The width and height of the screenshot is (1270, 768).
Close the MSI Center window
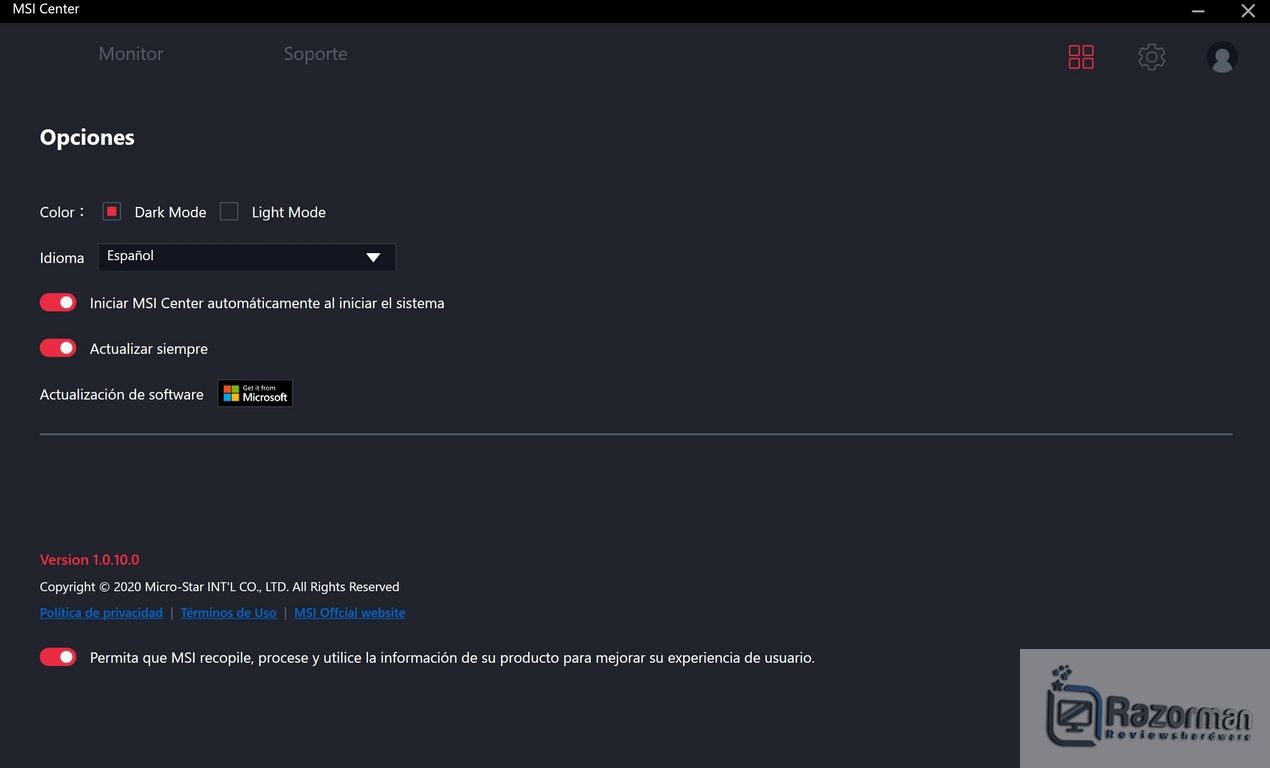pos(1248,11)
